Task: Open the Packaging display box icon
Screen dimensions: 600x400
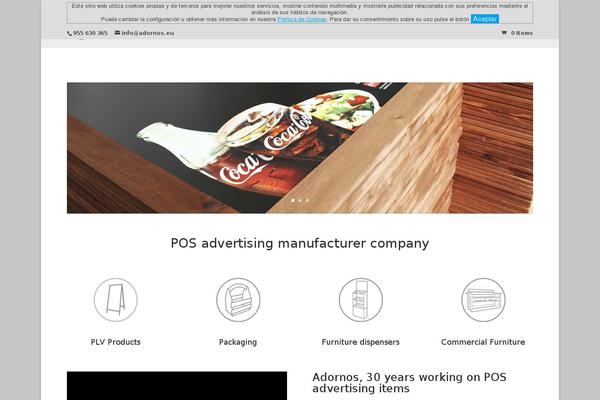Action: pos(238,300)
